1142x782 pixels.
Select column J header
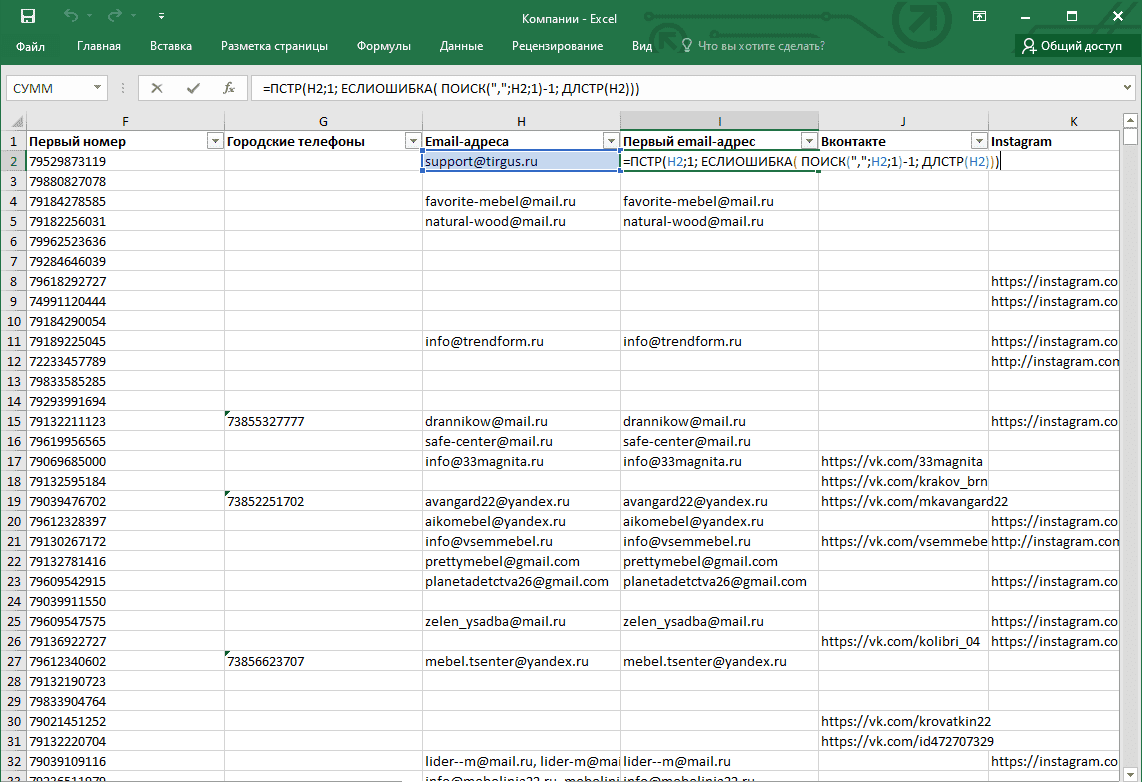point(903,122)
